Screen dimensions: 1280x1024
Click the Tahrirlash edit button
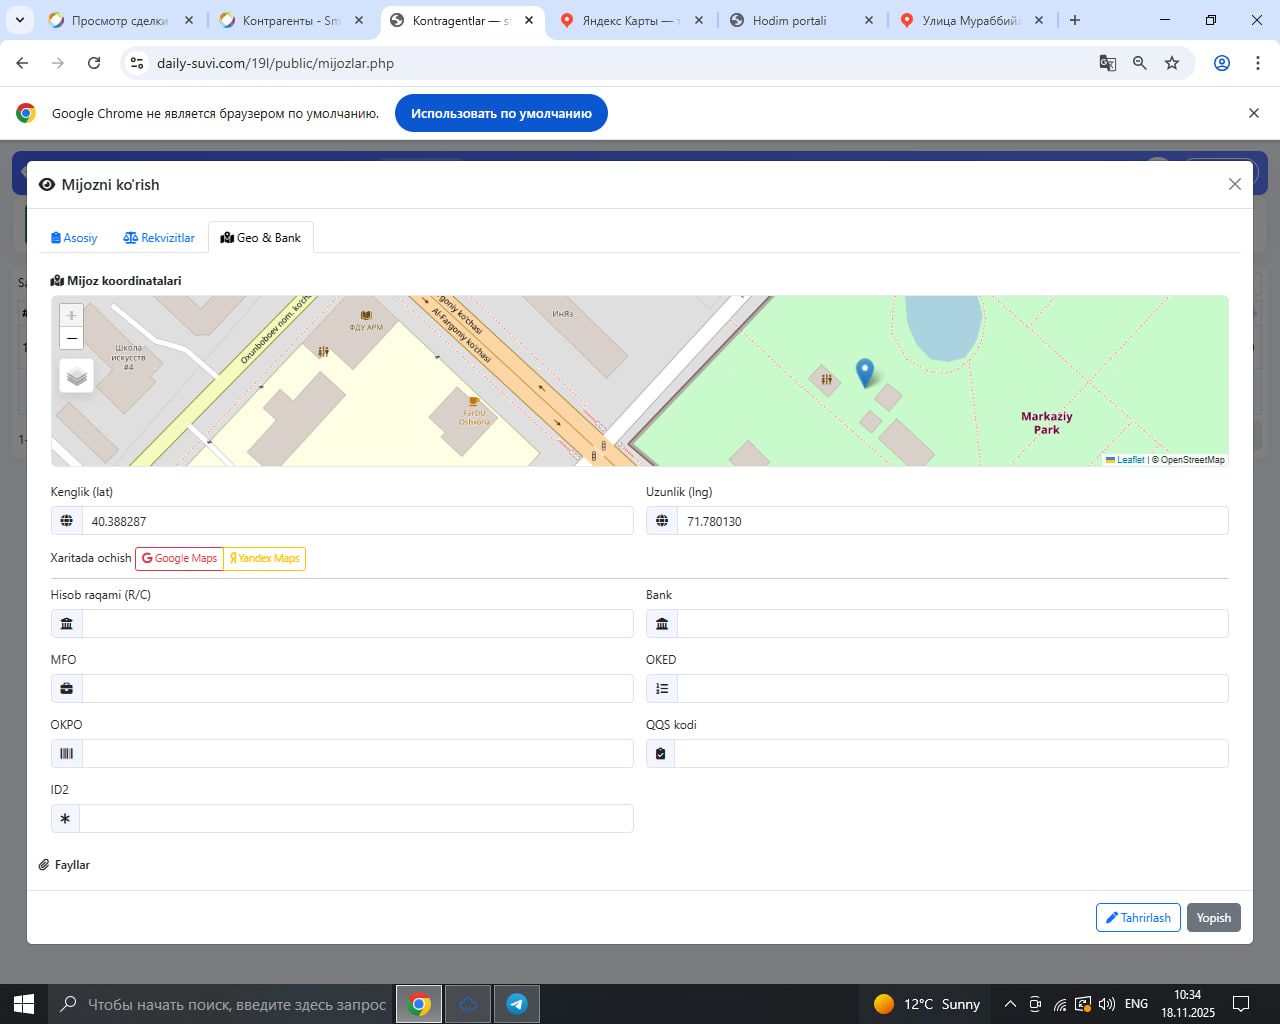(1138, 918)
